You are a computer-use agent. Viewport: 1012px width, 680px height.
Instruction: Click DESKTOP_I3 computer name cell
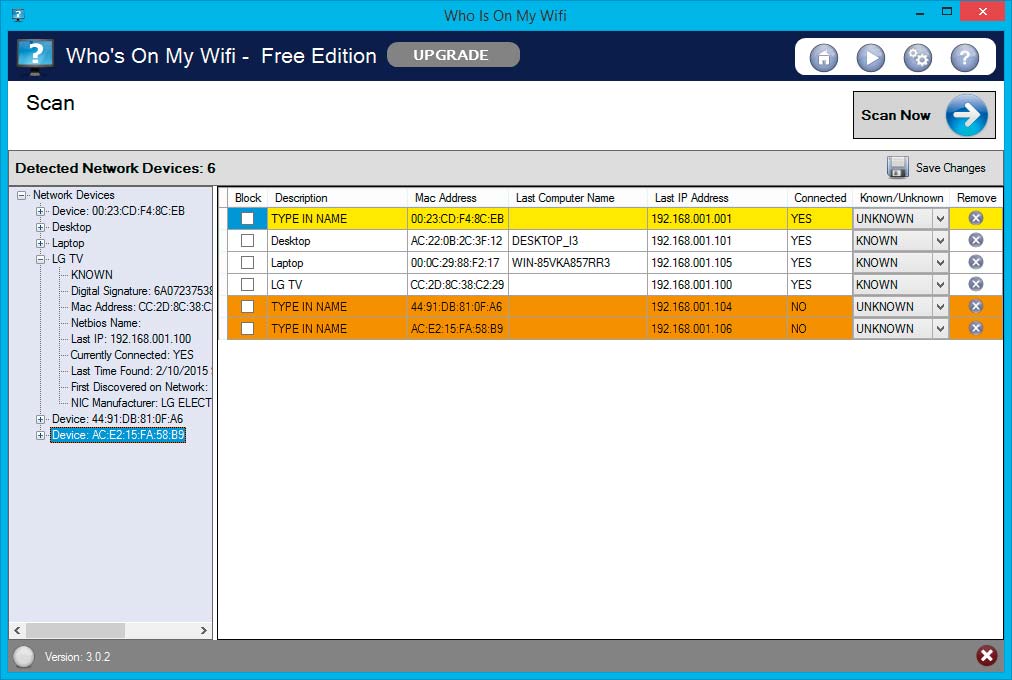click(578, 241)
